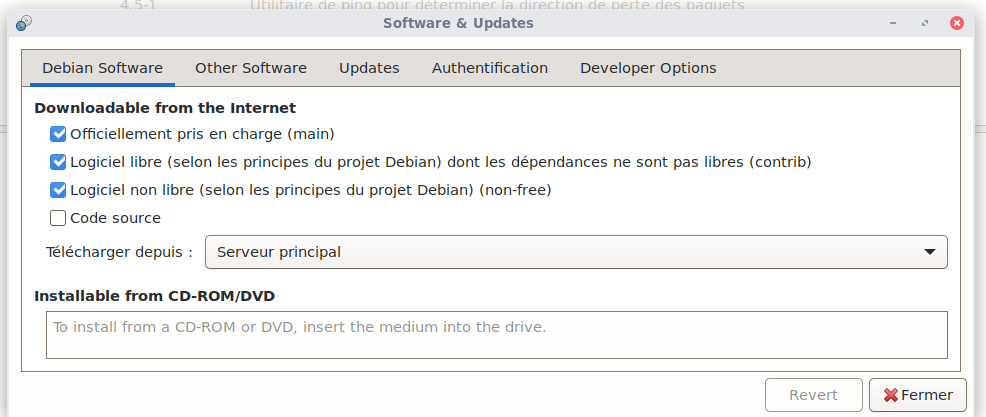986x417 pixels.
Task: Toggle the Logiciel non libre (non-free) checkbox
Action: point(58,190)
